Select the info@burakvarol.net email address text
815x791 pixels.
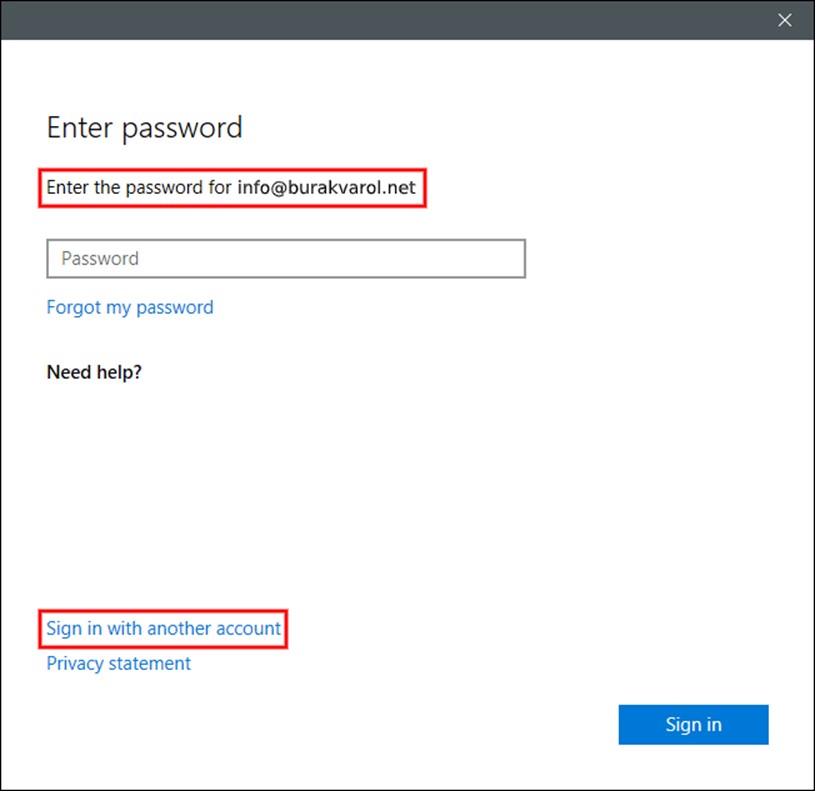pyautogui.click(x=326, y=187)
